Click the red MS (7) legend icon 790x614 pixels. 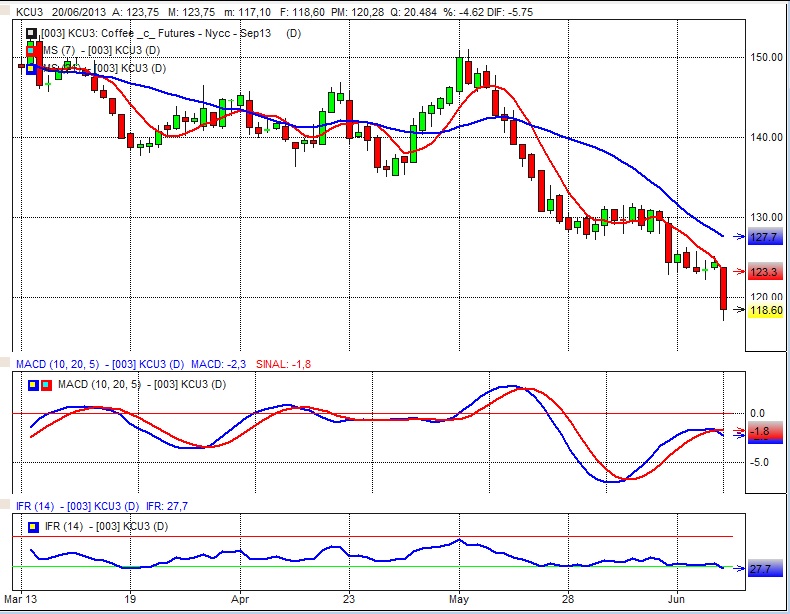click(x=31, y=51)
